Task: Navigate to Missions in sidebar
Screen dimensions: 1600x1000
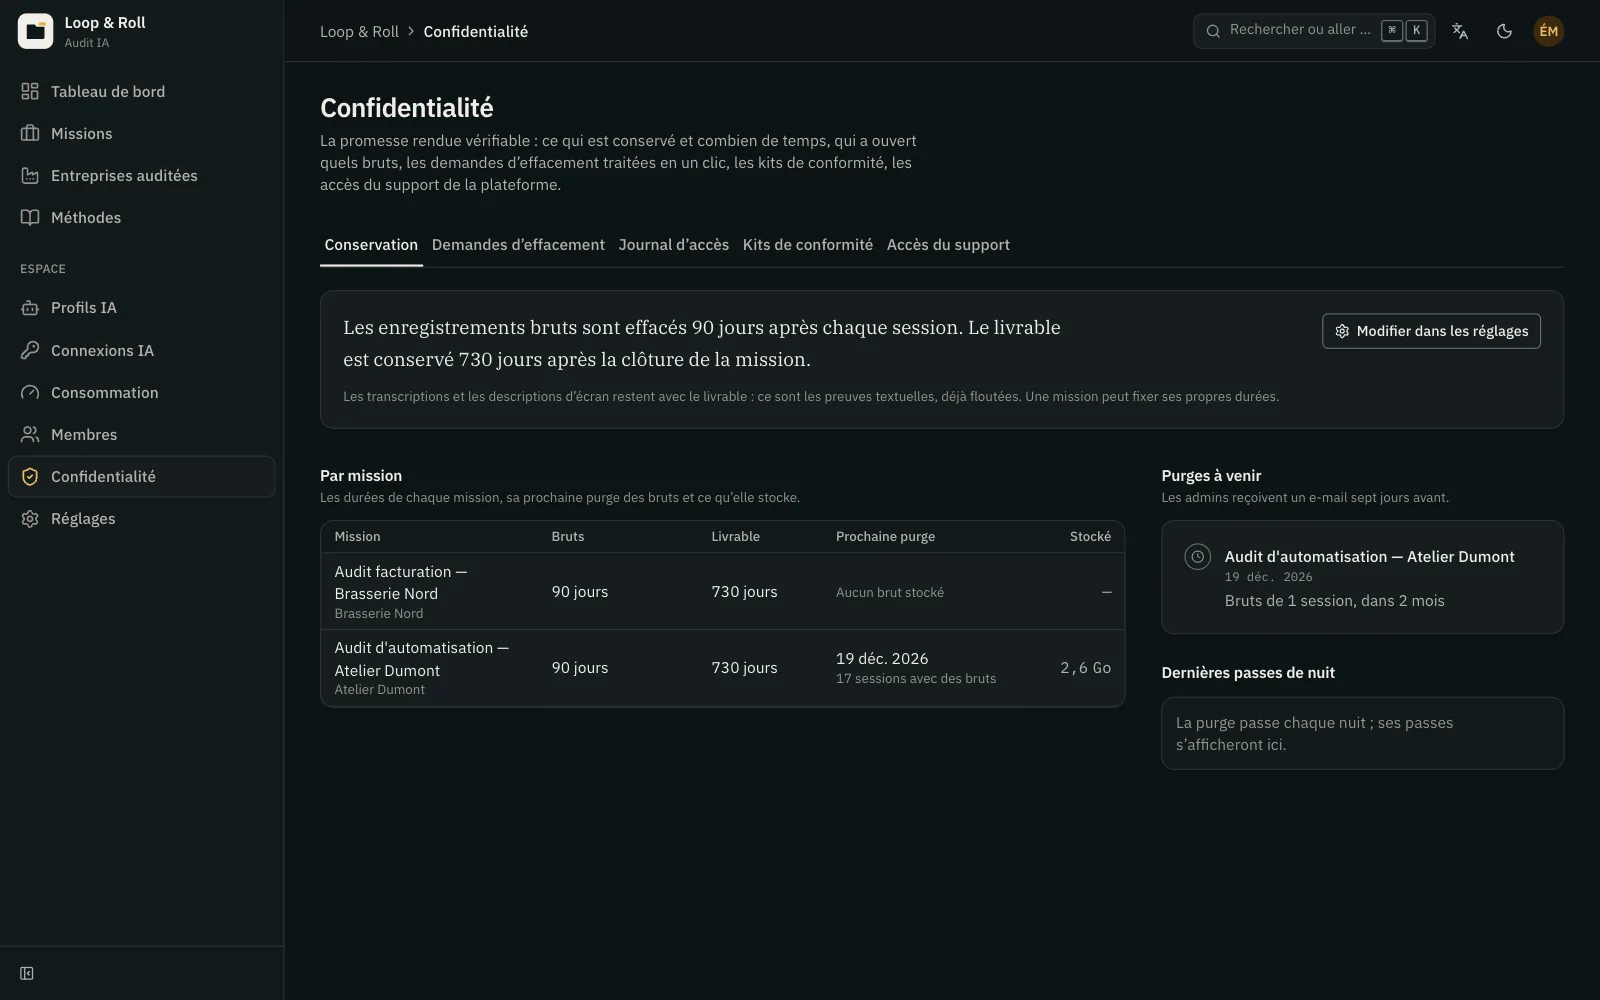Action: coord(141,134)
